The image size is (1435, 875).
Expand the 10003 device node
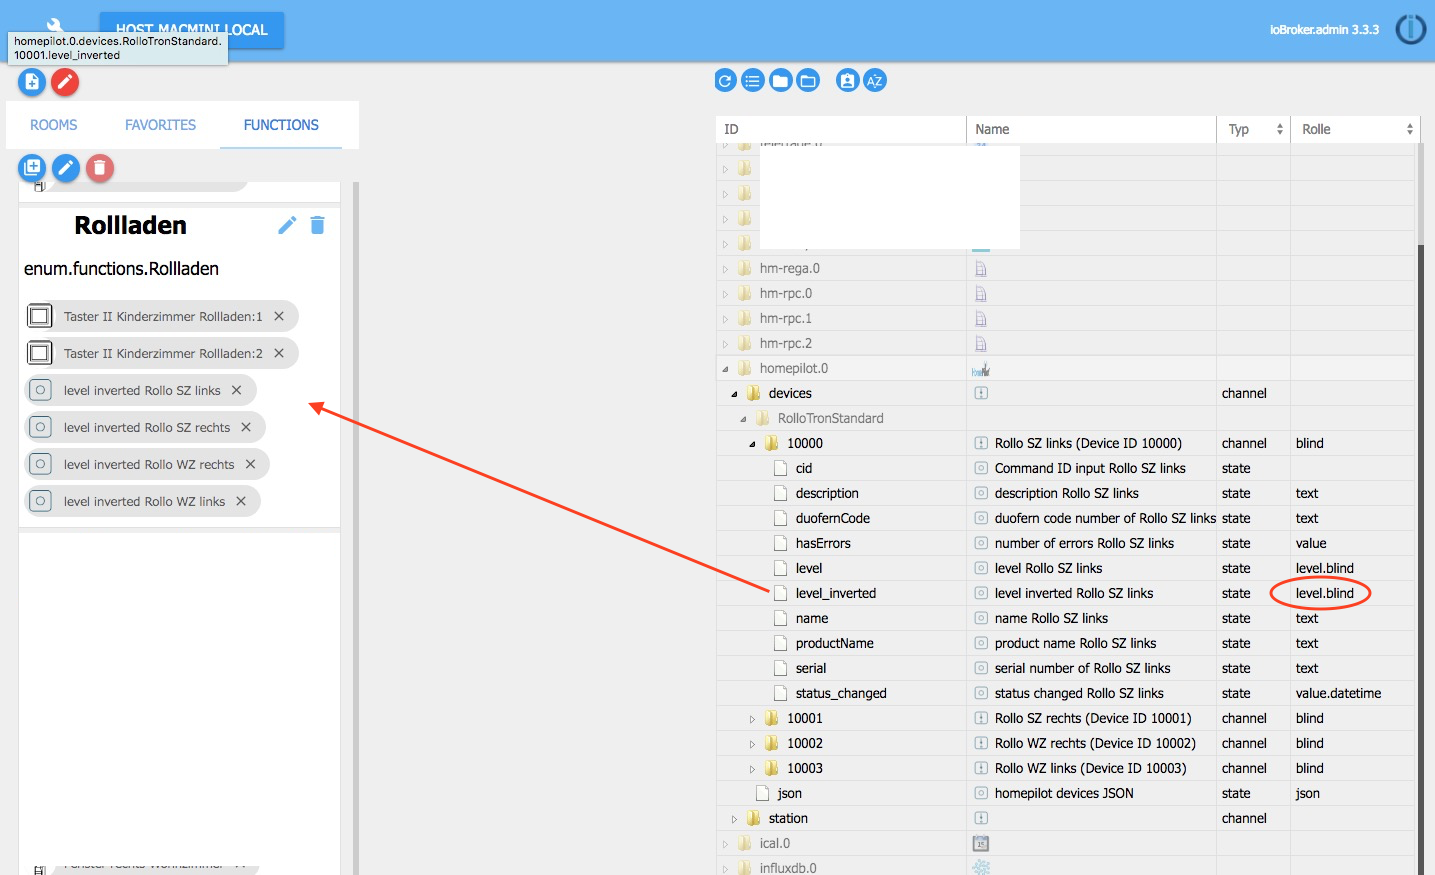click(752, 769)
